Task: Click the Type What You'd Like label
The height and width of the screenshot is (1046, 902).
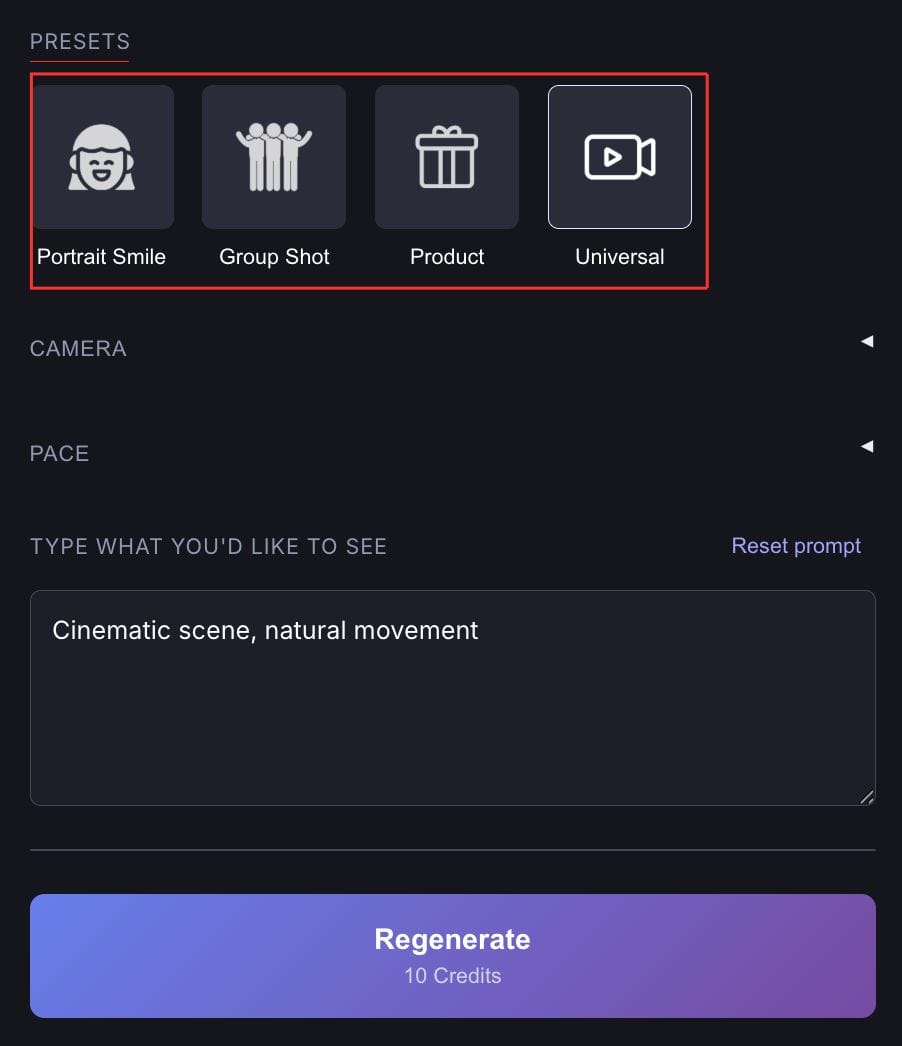Action: click(208, 547)
